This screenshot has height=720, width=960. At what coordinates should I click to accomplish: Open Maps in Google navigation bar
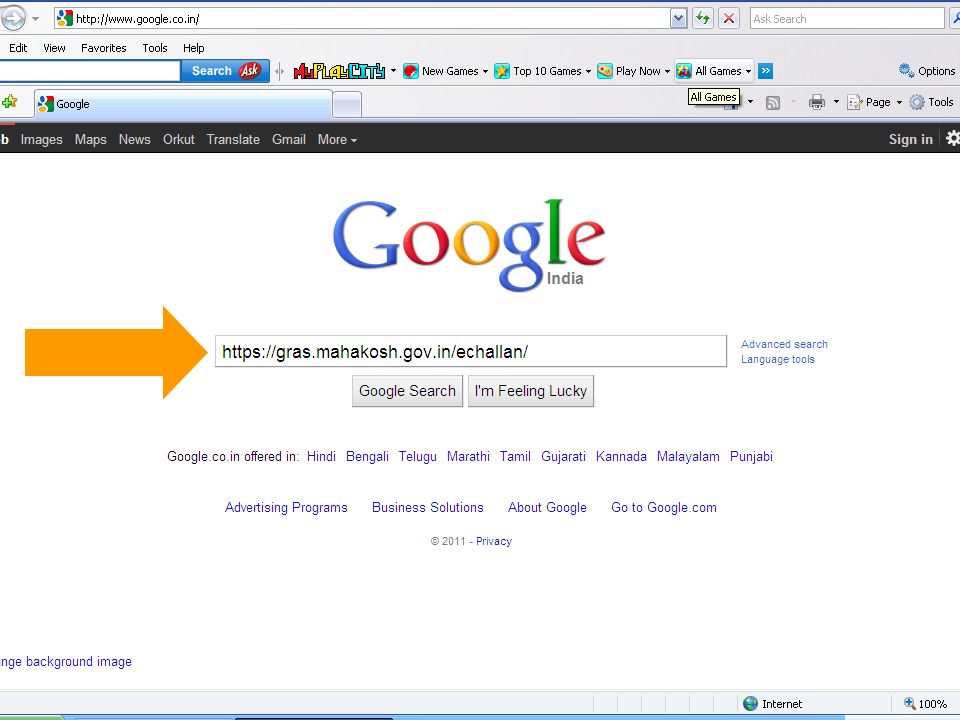[x=91, y=140]
